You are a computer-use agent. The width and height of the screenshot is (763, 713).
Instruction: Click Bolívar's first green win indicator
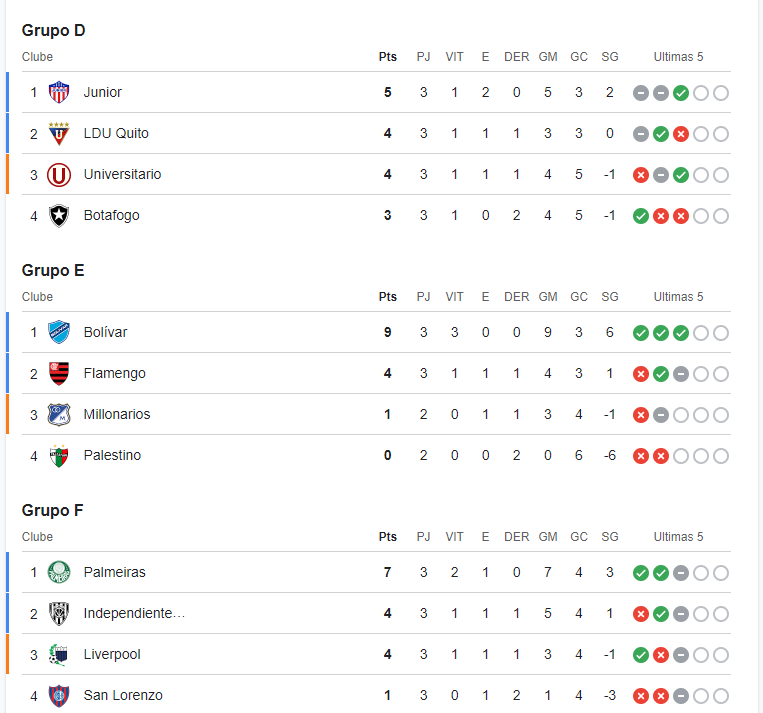[641, 333]
